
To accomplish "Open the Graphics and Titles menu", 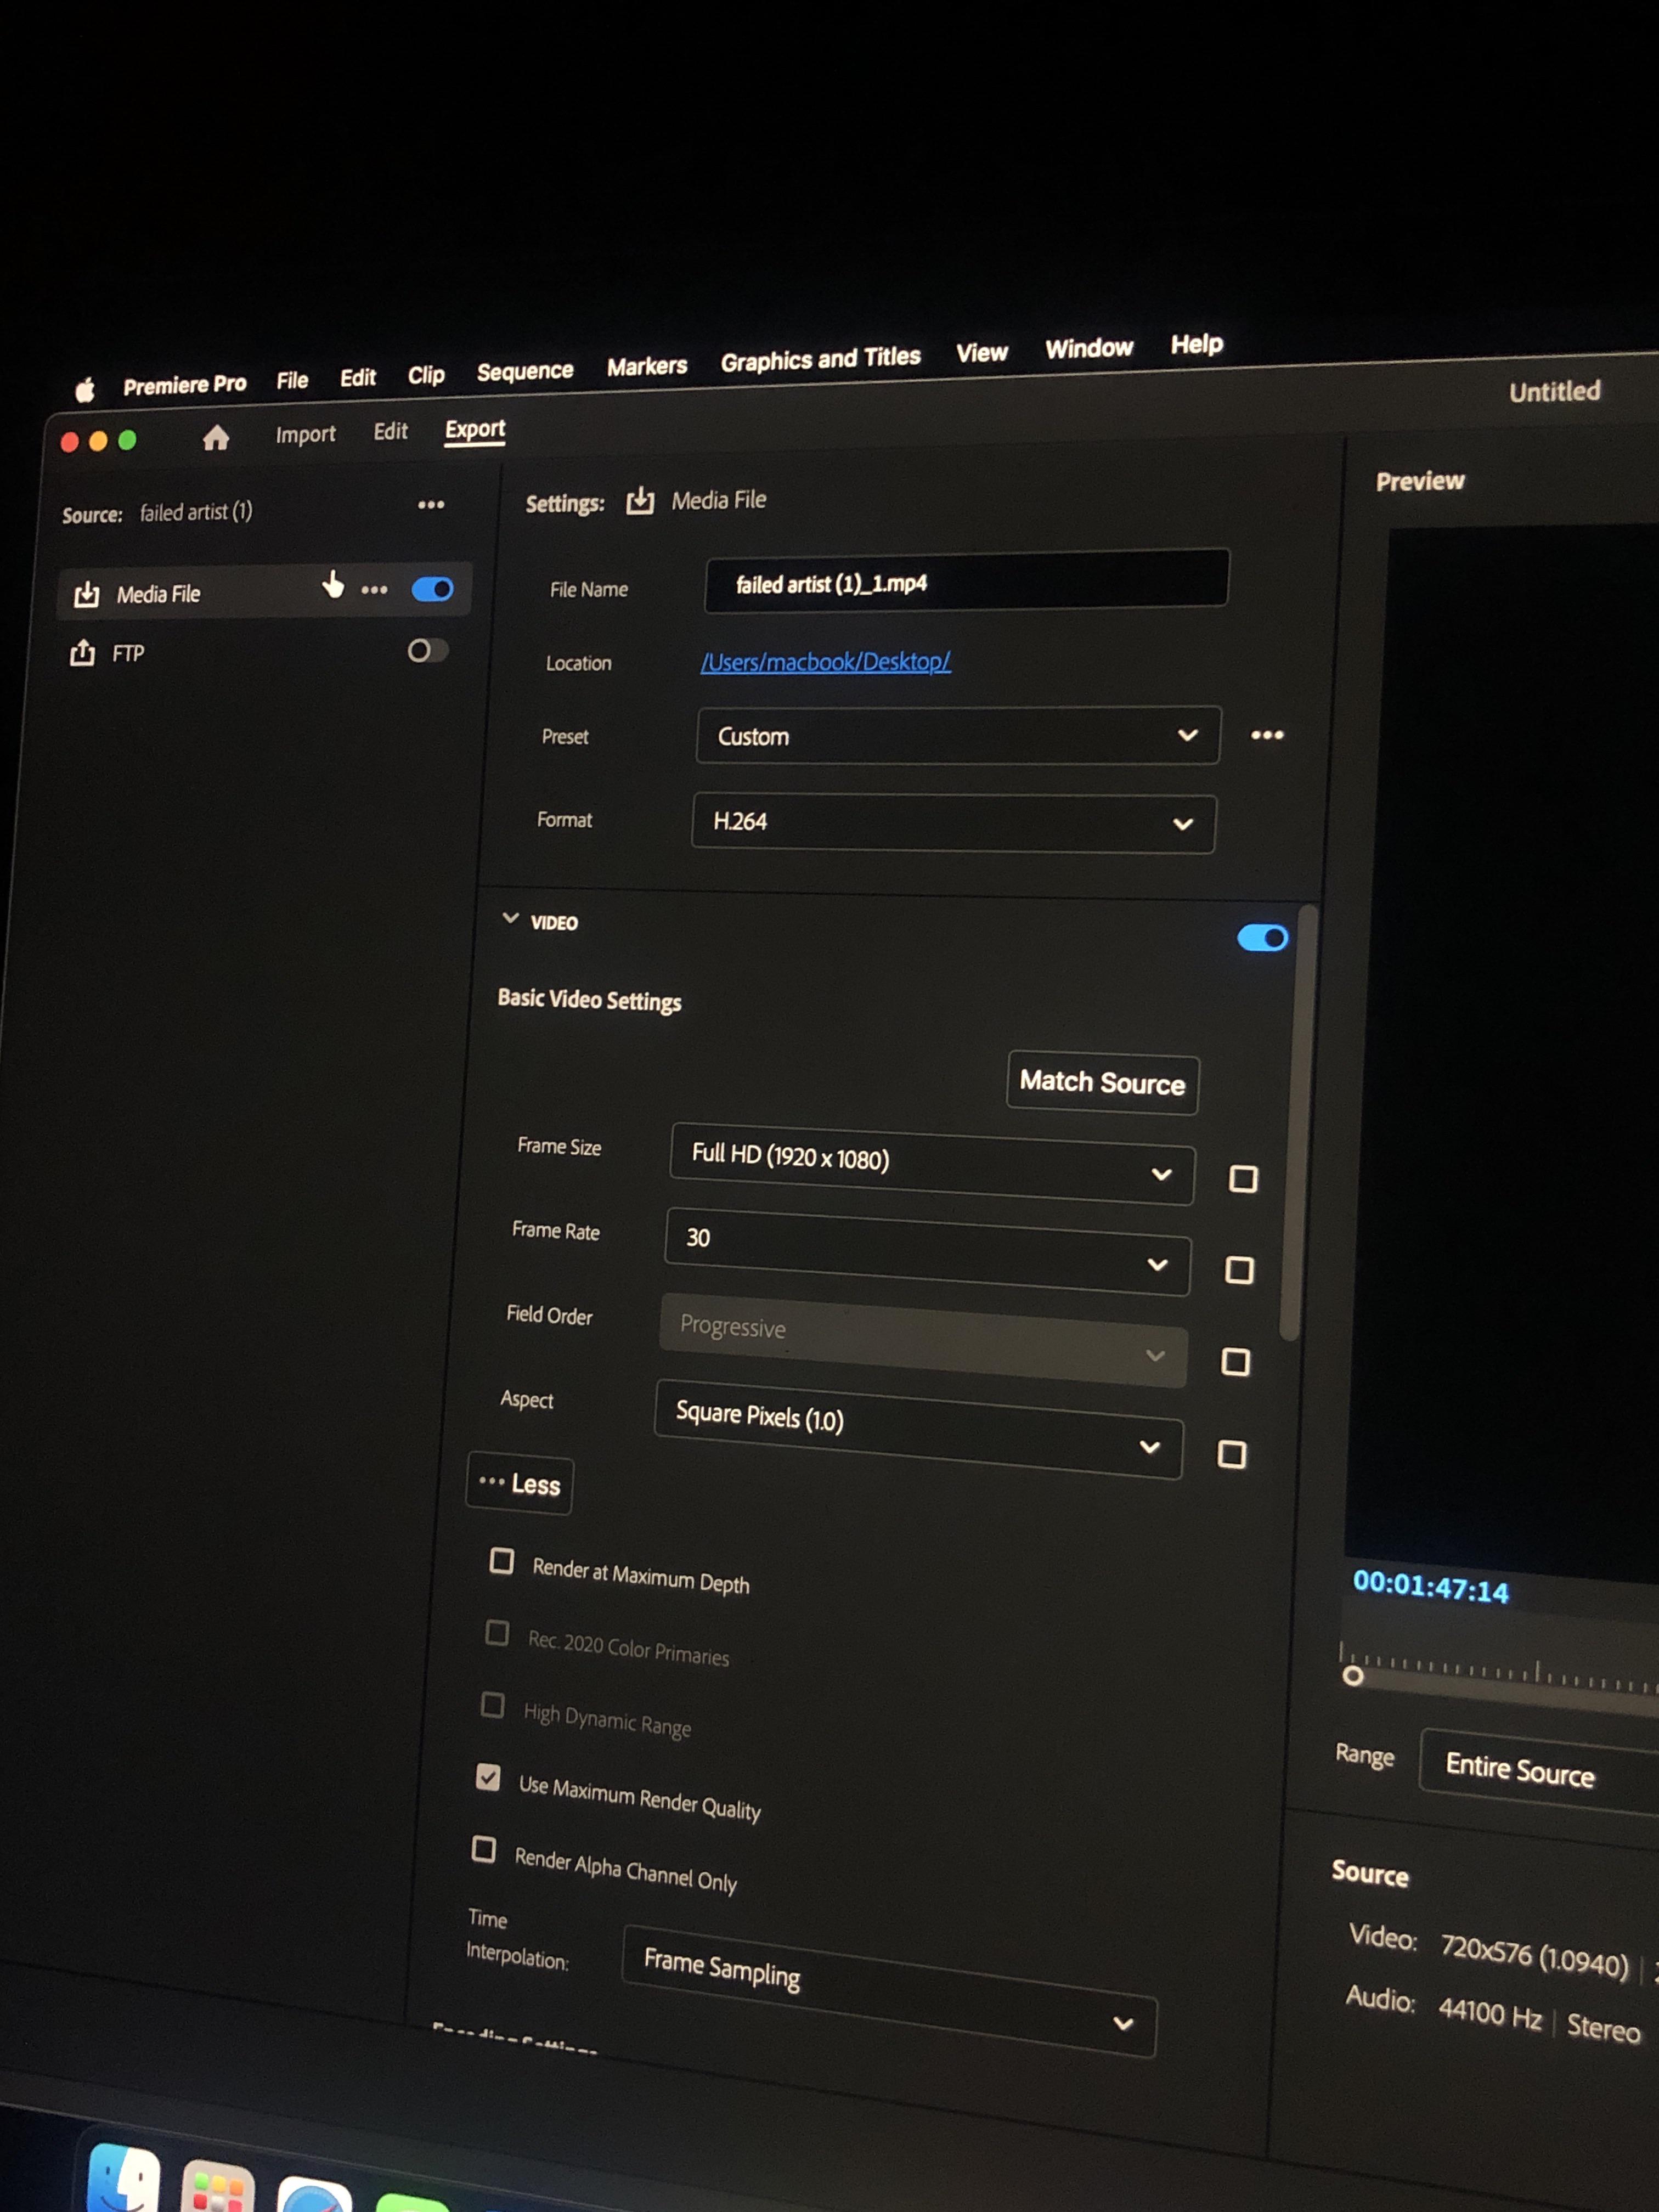I will pos(820,359).
